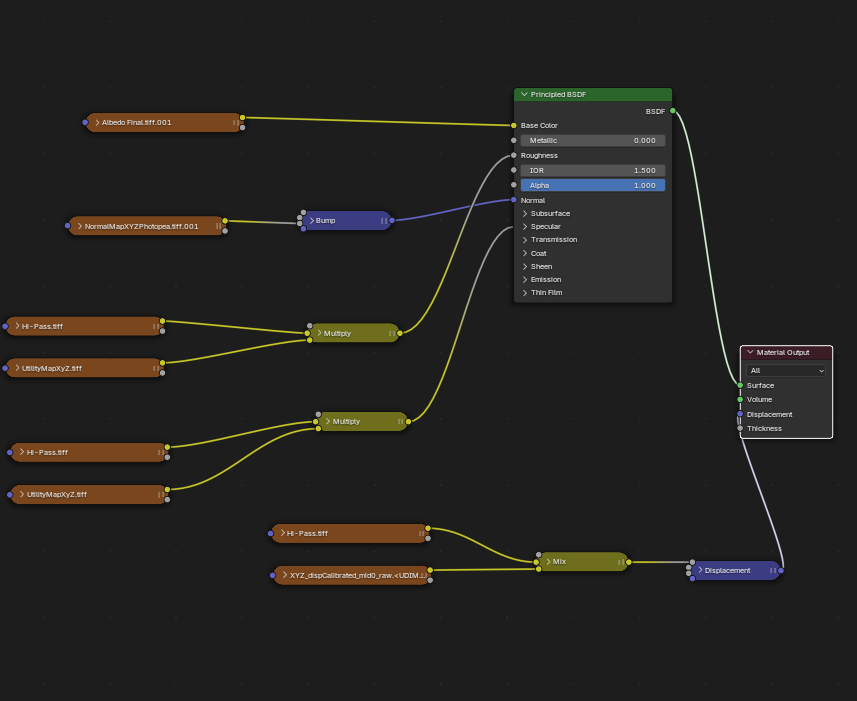Click the Metallic input socket dot
857x701 pixels.
514,140
